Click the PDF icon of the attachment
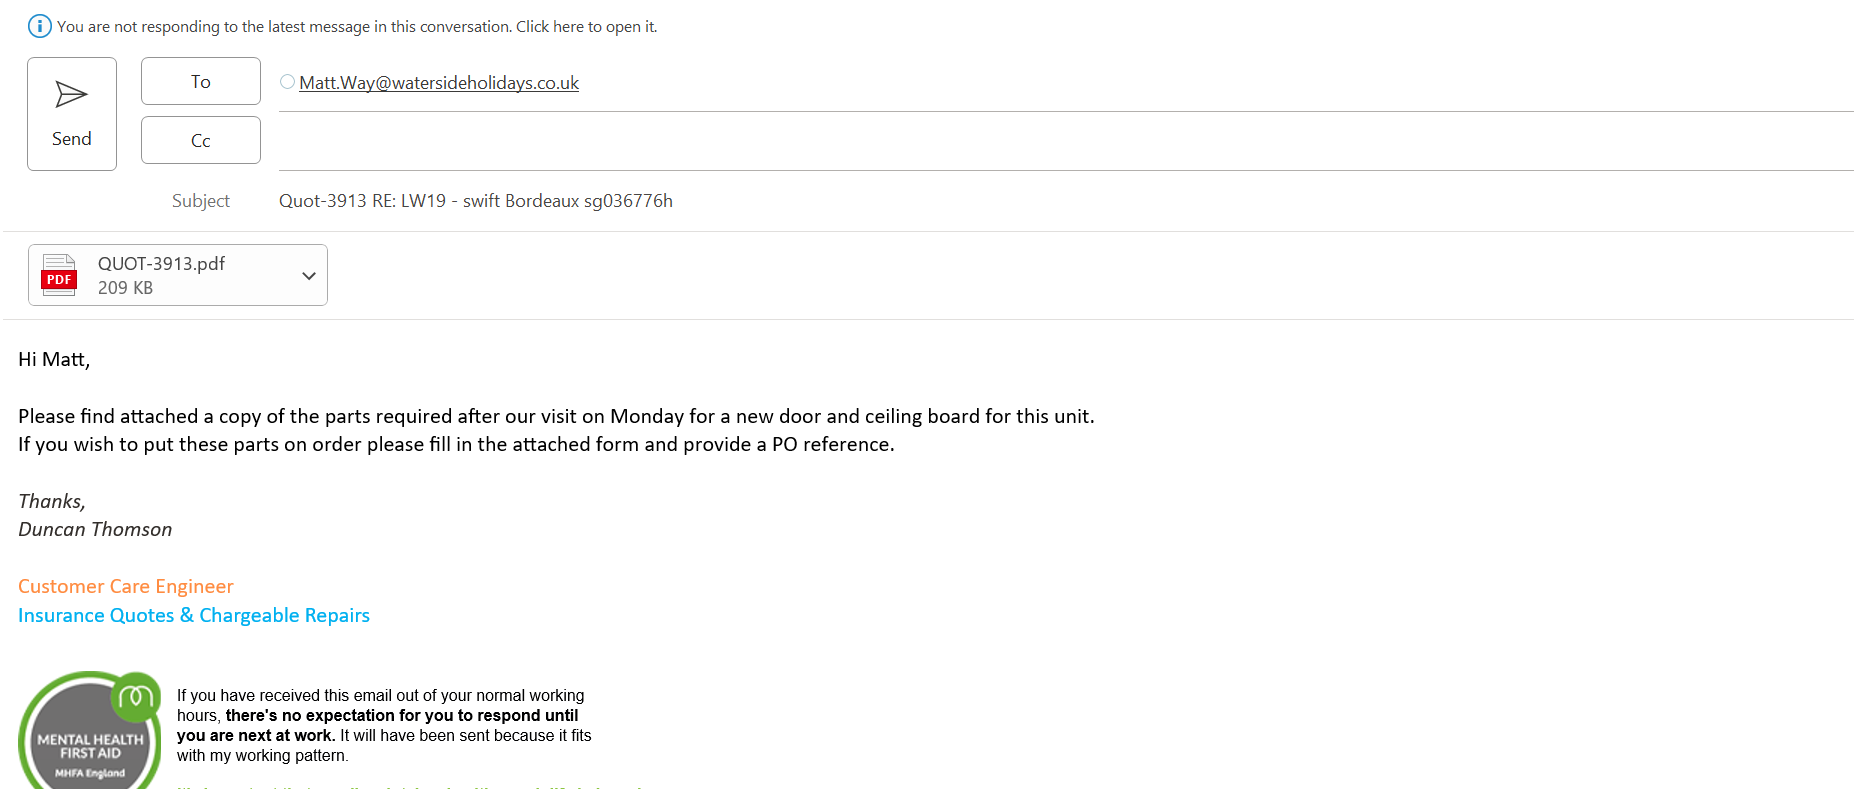Screen dimensions: 1854x789 59,275
